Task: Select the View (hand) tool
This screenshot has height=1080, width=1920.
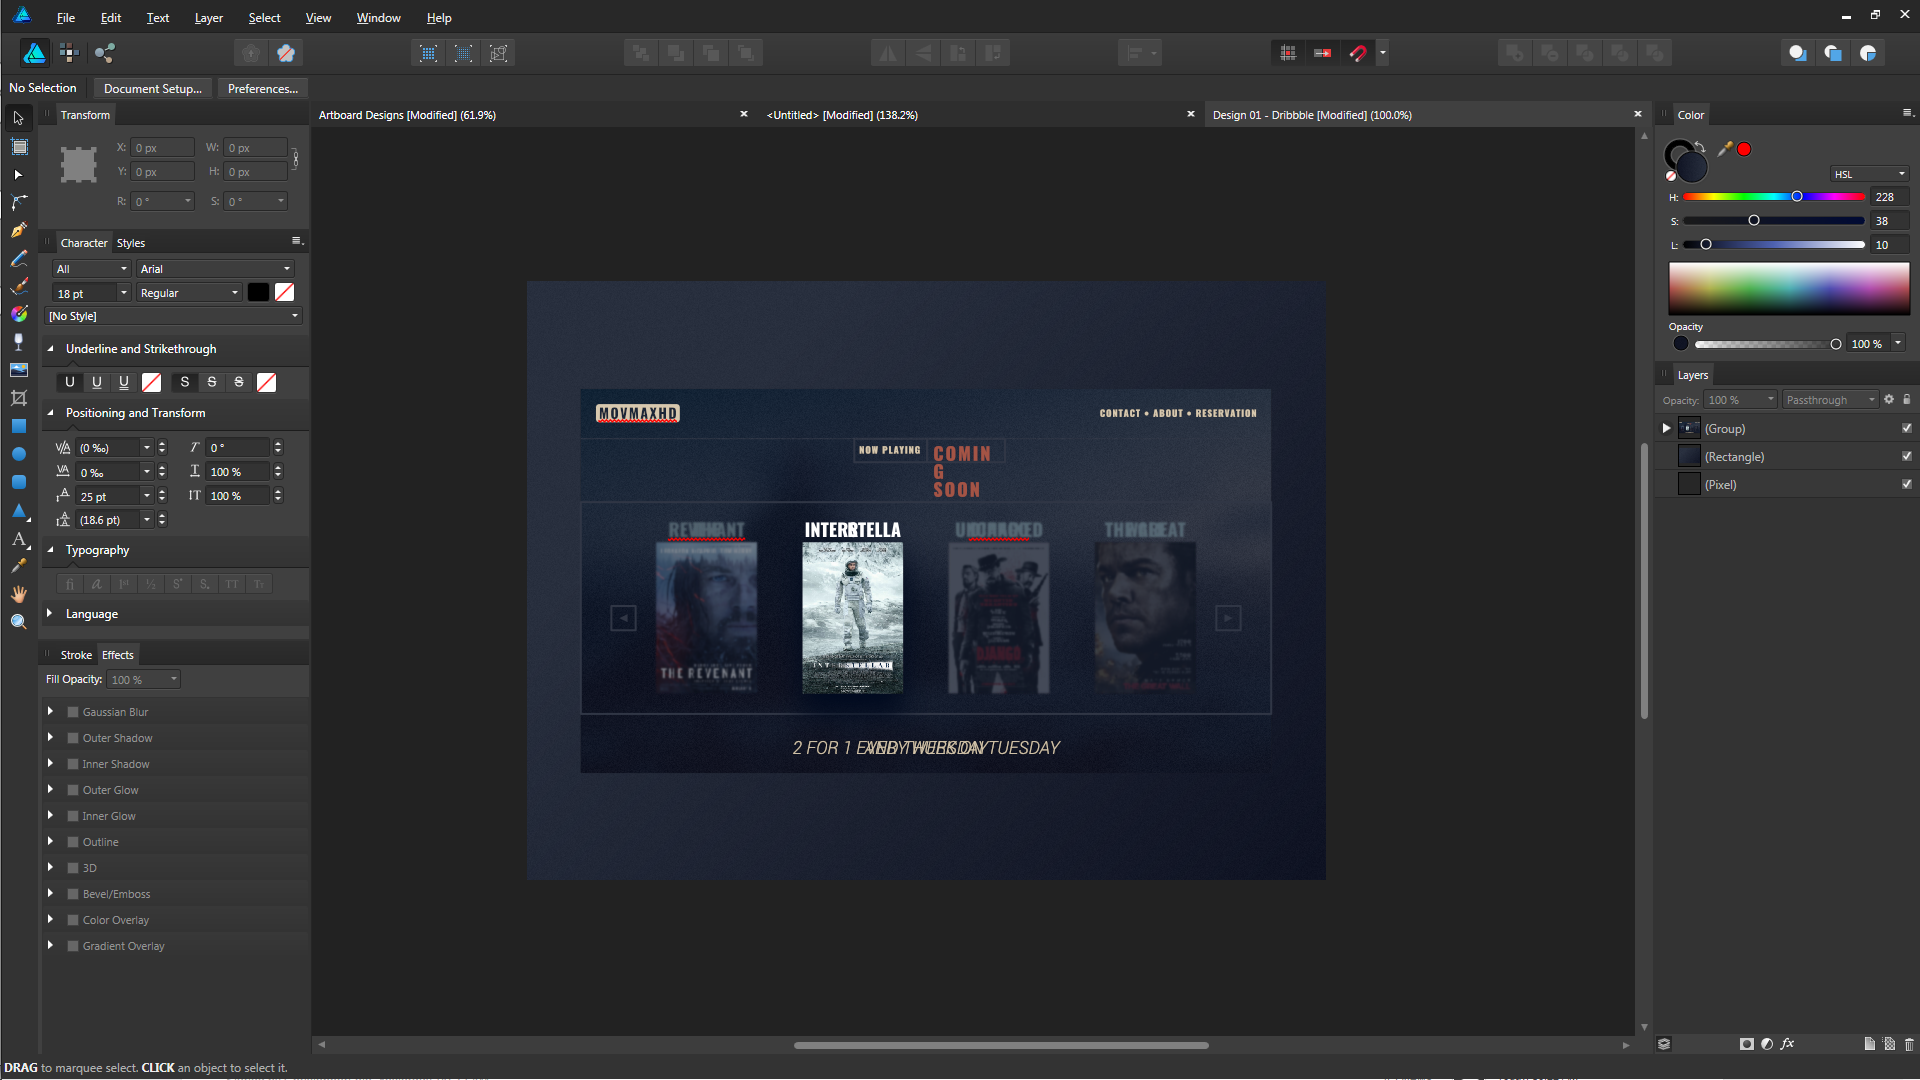Action: point(18,594)
